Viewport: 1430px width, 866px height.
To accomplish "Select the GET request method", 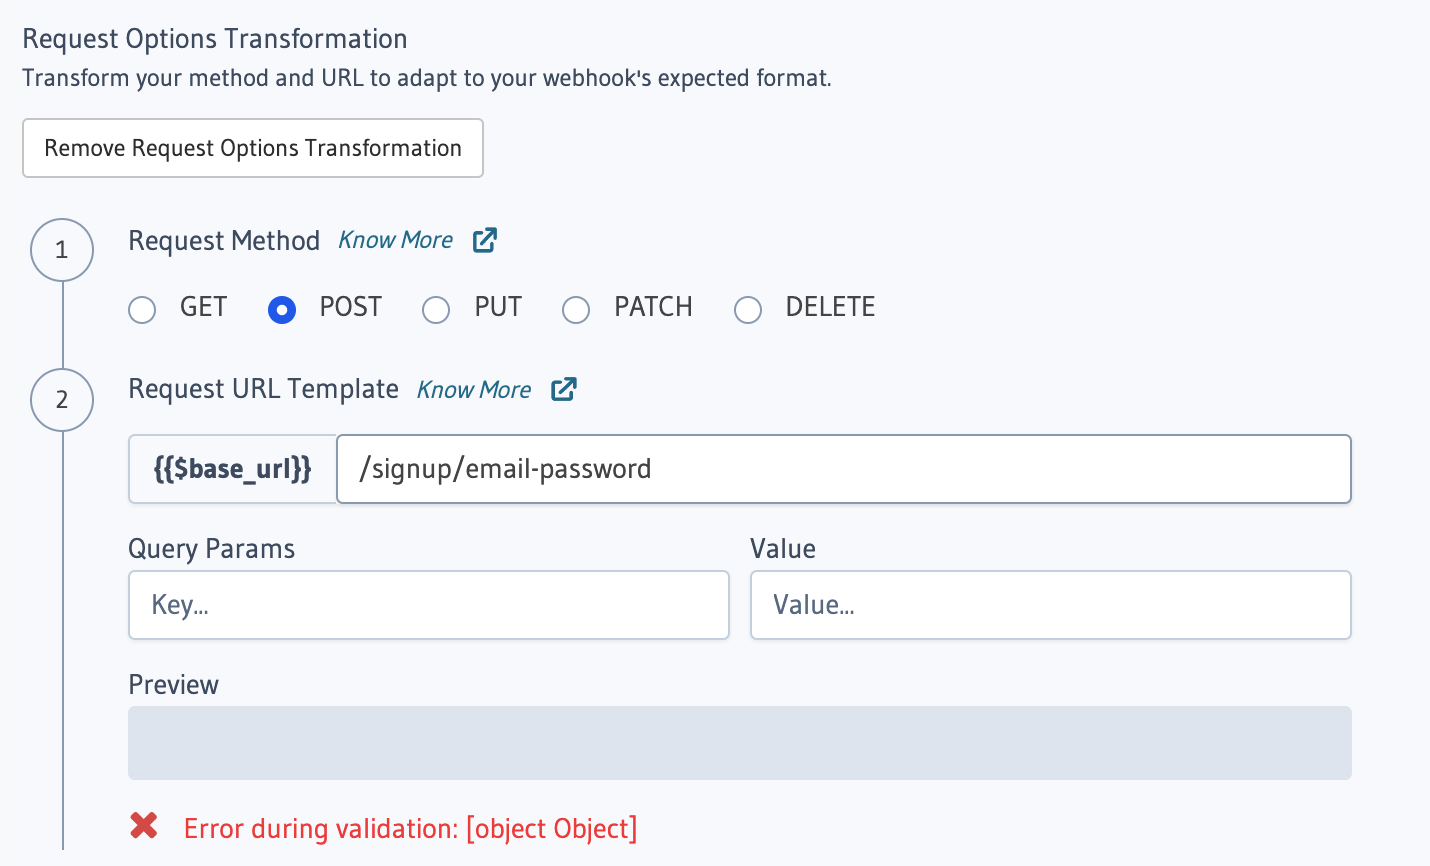I will pyautogui.click(x=142, y=310).
